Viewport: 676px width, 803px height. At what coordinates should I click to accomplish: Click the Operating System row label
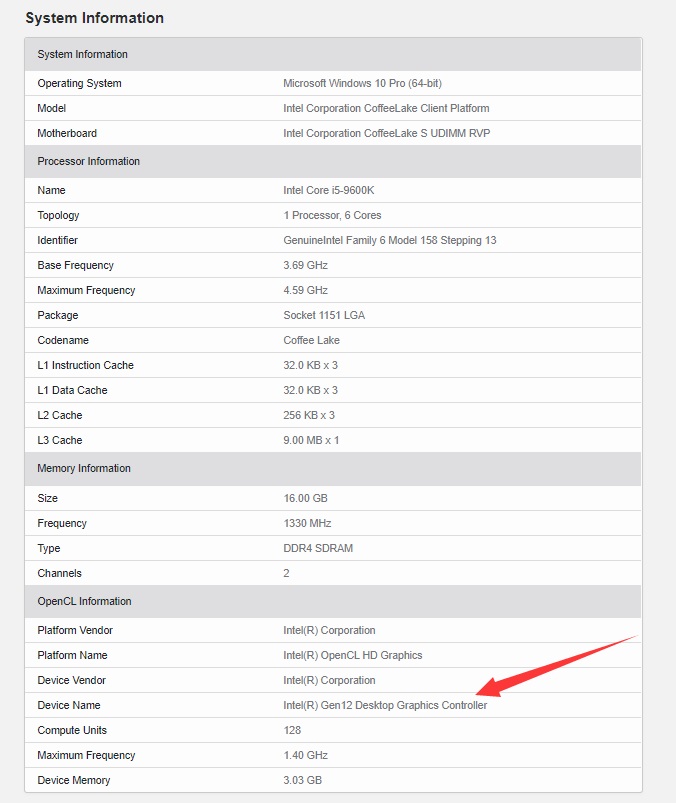click(x=79, y=83)
